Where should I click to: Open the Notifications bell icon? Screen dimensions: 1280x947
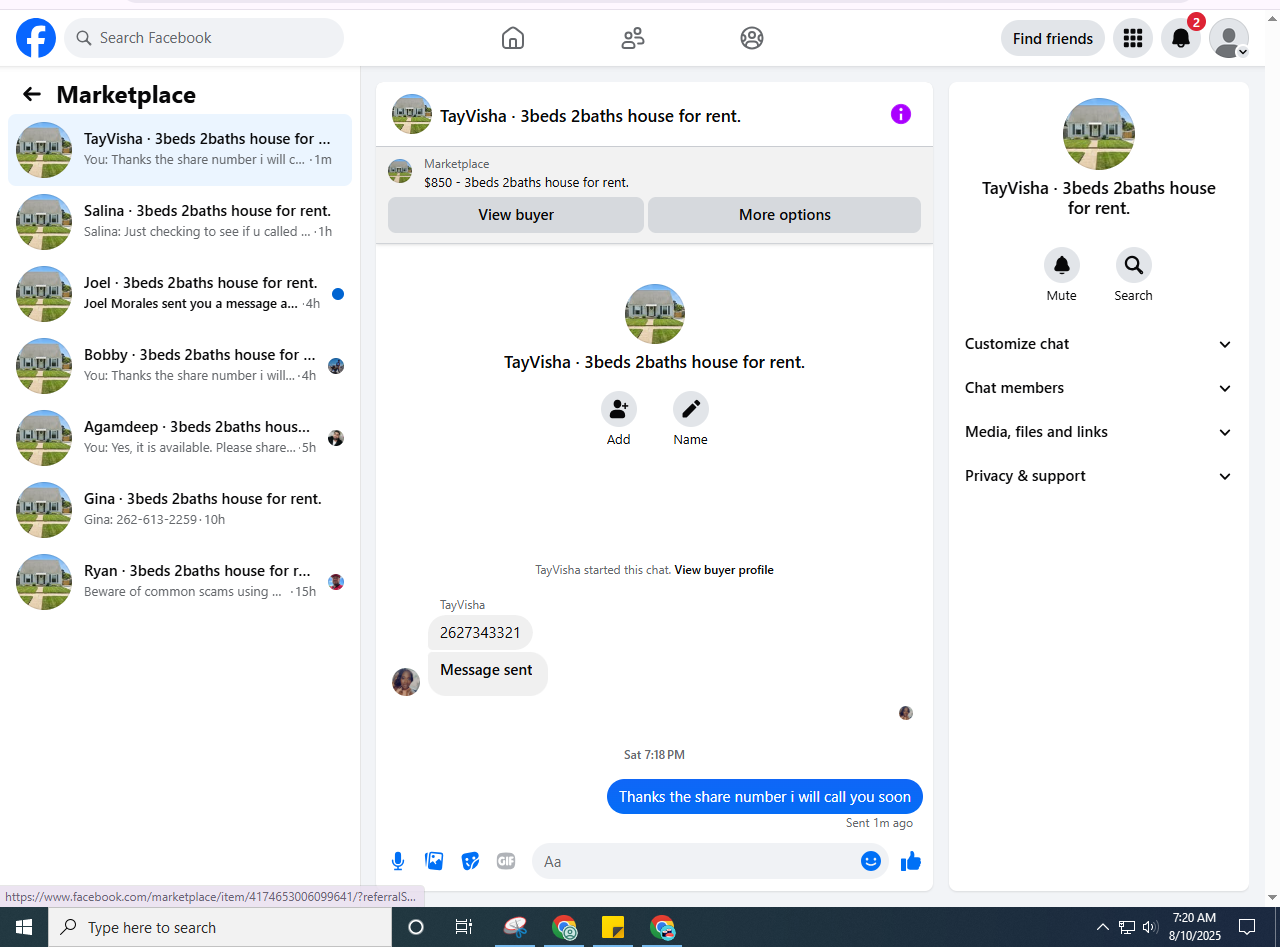1181,38
